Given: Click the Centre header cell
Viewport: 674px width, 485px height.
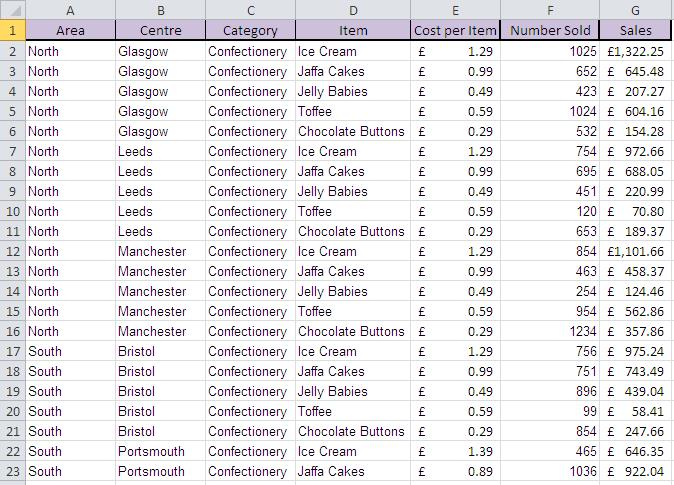Looking at the screenshot, I should click(159, 30).
